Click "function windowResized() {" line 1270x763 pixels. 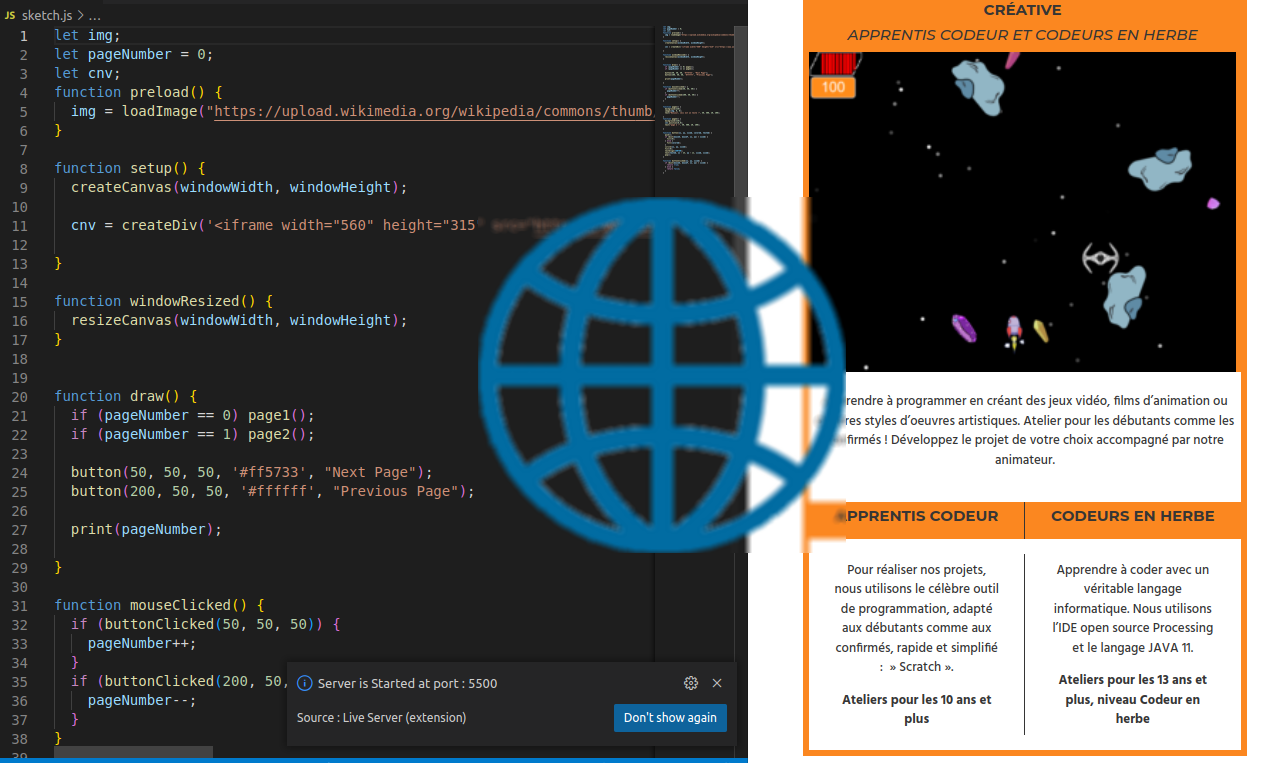163,301
